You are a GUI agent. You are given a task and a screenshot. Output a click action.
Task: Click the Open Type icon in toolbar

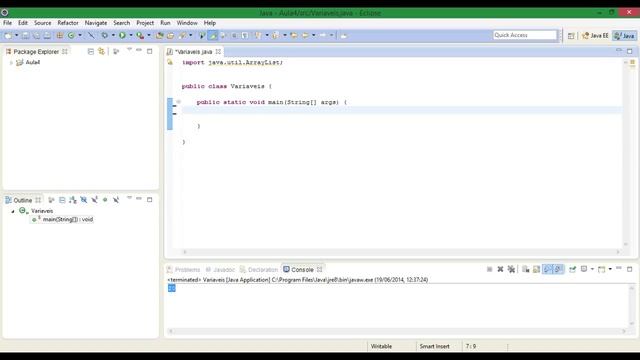tap(160, 36)
